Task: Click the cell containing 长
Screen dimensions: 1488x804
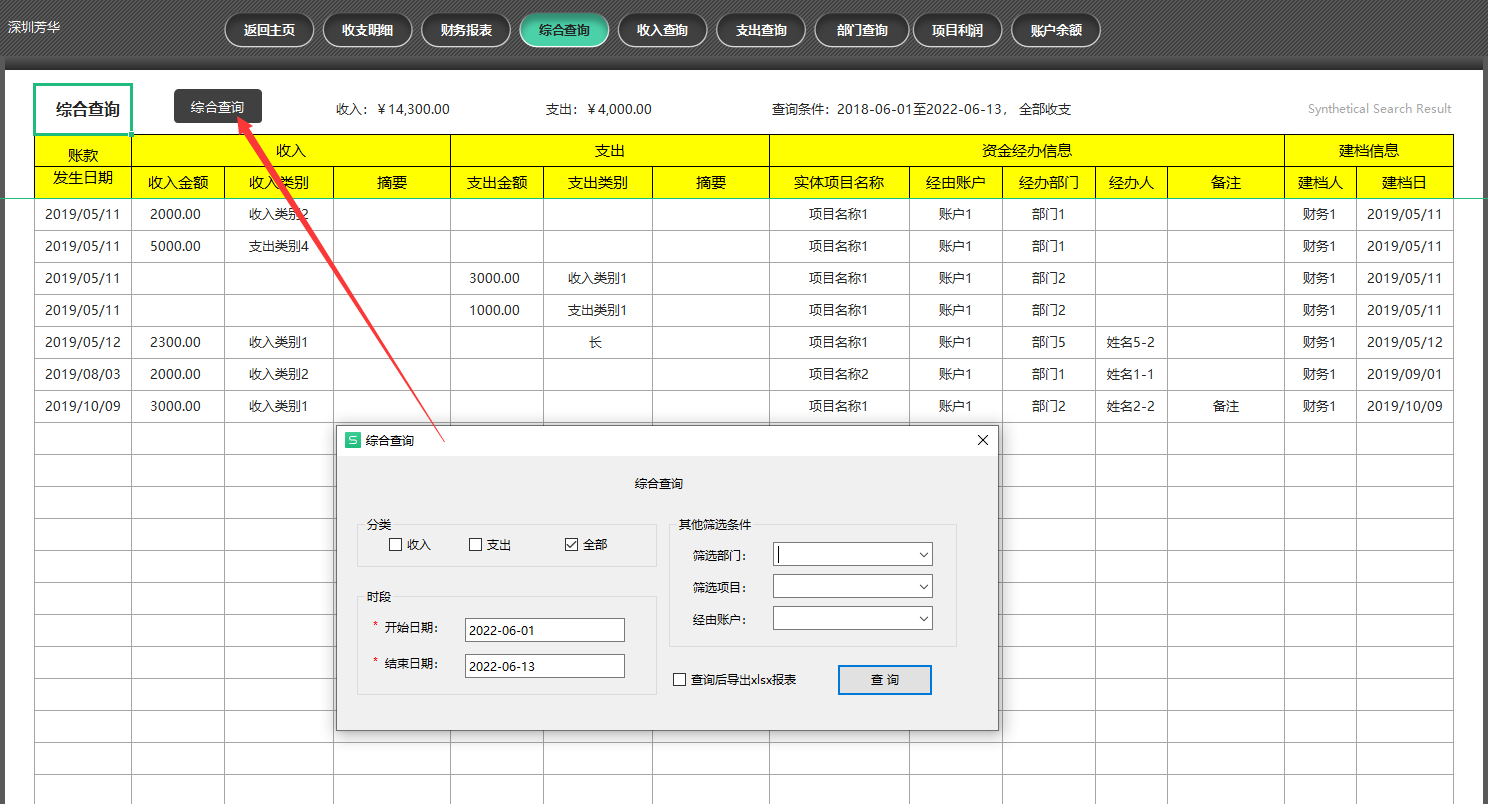Action: [x=598, y=342]
